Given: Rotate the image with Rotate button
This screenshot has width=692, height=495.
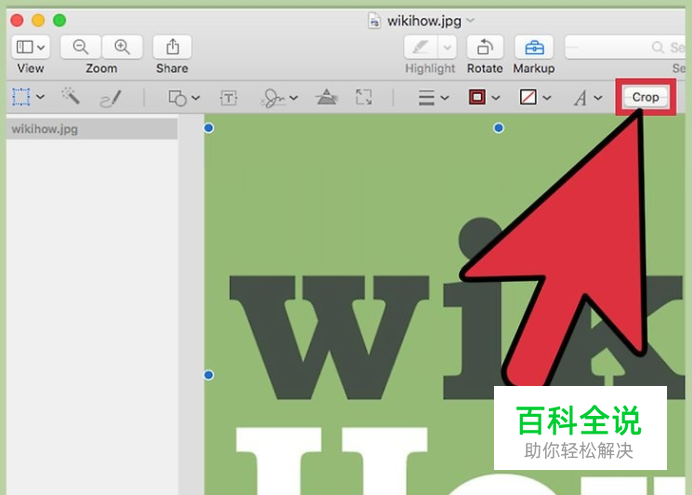Looking at the screenshot, I should pyautogui.click(x=485, y=47).
